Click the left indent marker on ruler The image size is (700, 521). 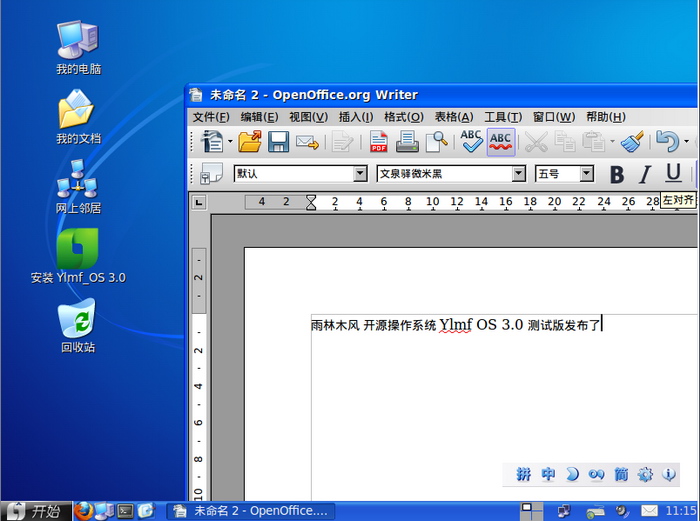point(311,202)
